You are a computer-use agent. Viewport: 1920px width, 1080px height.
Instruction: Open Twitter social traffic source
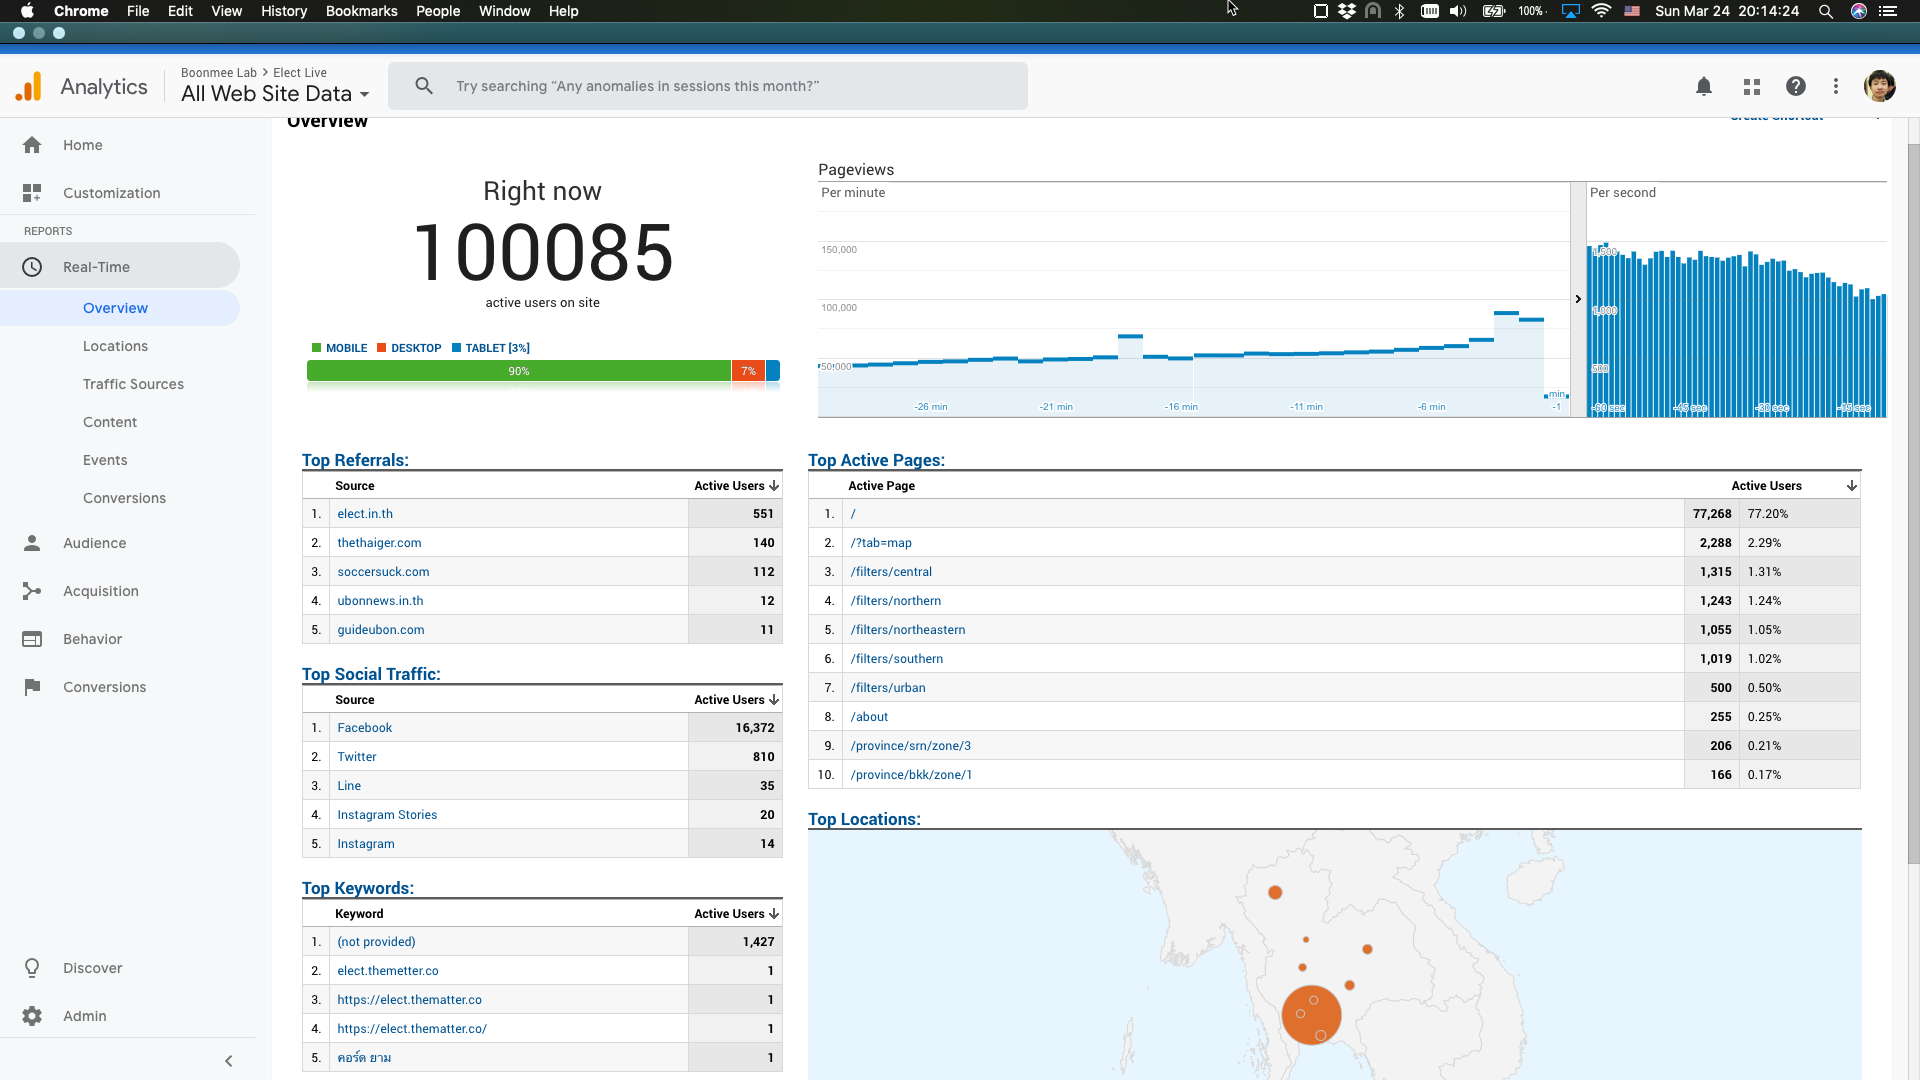pos(357,757)
